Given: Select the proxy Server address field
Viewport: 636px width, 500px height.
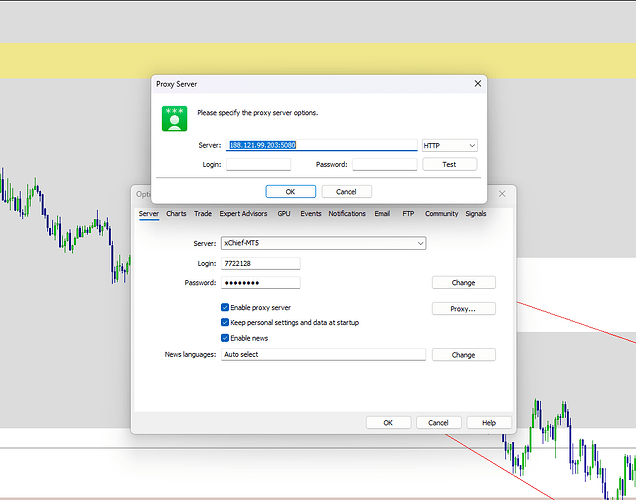Looking at the screenshot, I should 322,145.
